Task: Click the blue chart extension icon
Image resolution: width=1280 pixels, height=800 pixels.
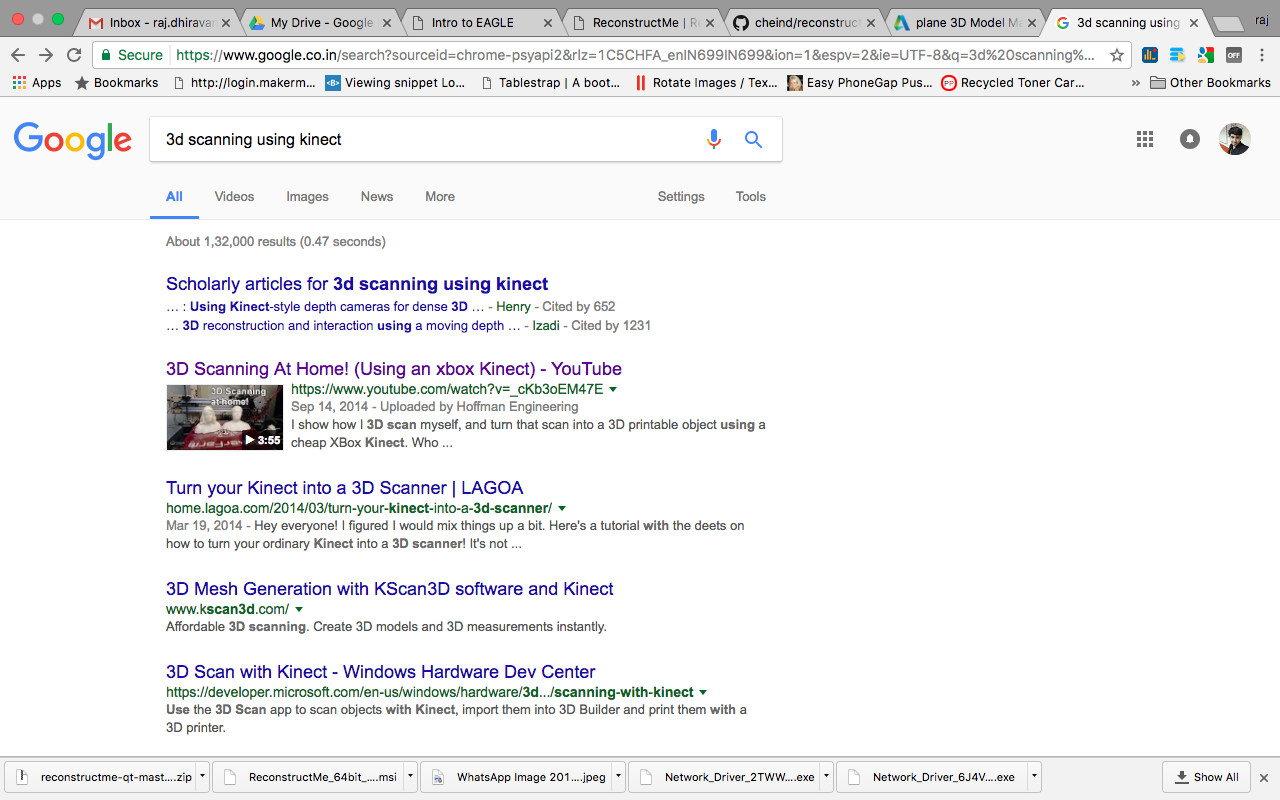Action: click(1150, 55)
